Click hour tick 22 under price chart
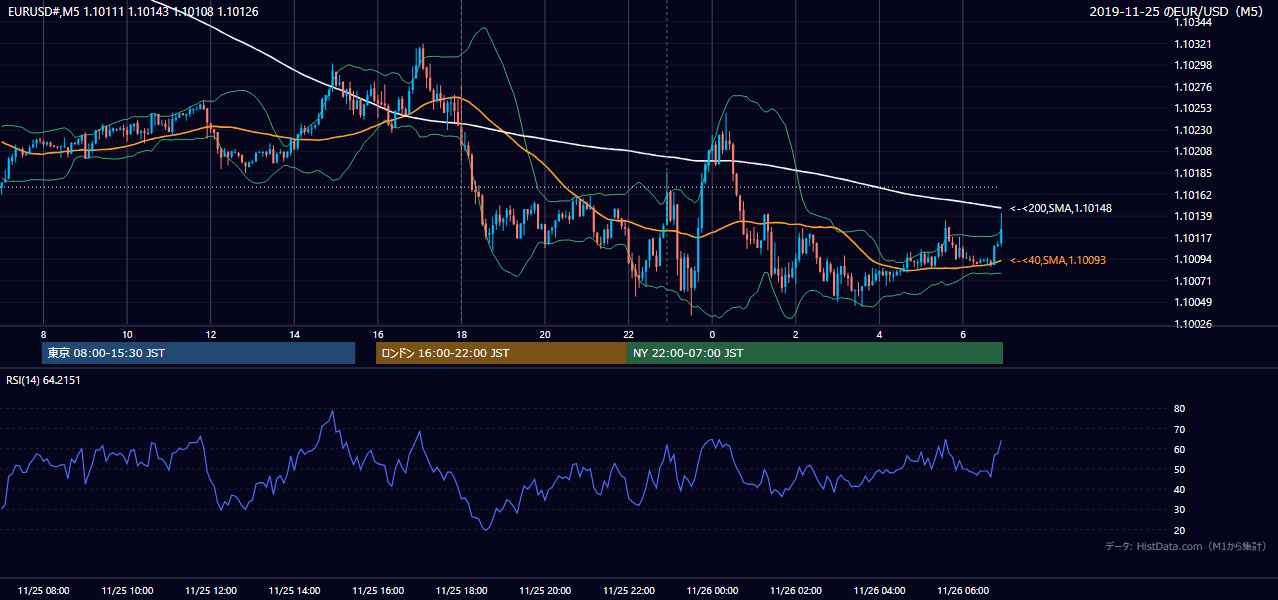This screenshot has height=600, width=1278. (628, 335)
